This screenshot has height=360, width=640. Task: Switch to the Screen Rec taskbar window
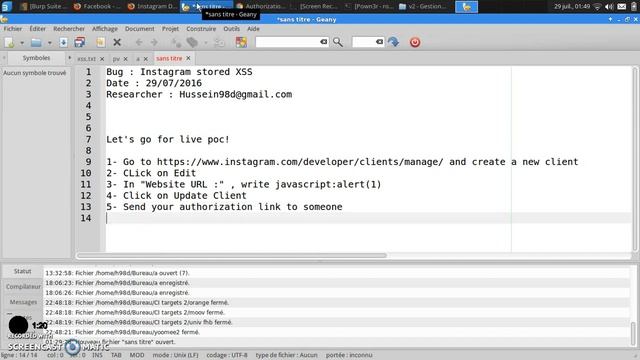pyautogui.click(x=315, y=6)
